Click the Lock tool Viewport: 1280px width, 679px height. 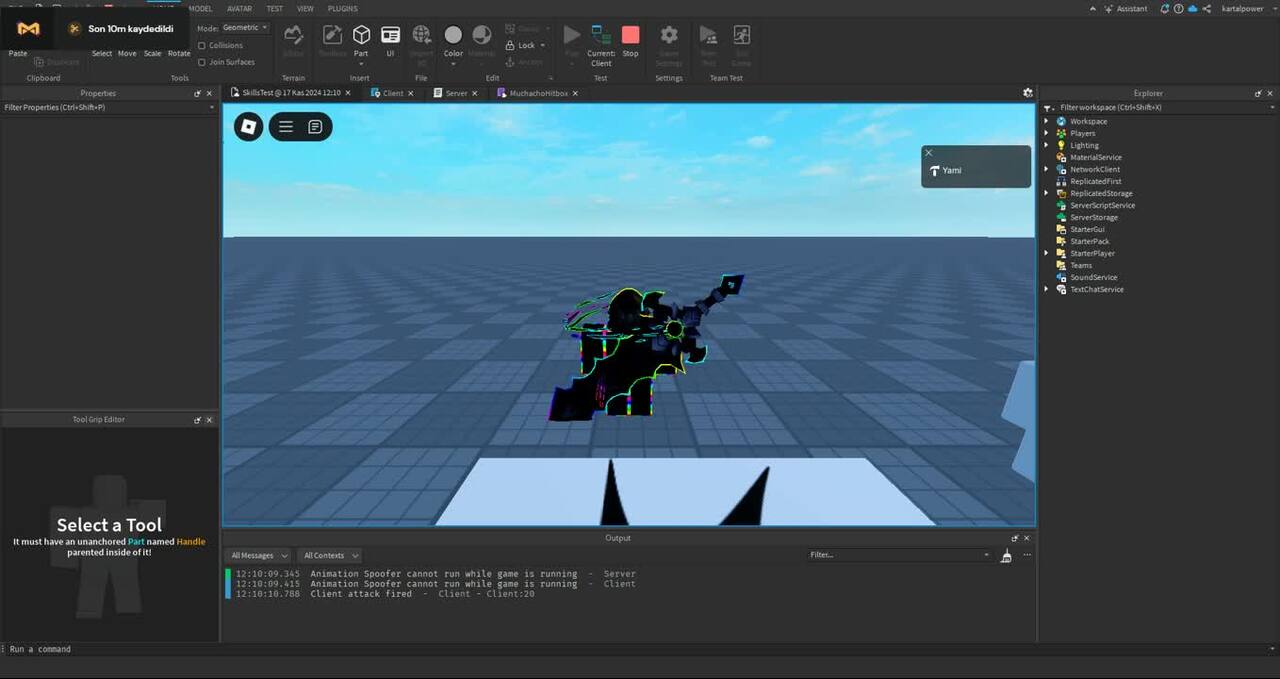525,45
